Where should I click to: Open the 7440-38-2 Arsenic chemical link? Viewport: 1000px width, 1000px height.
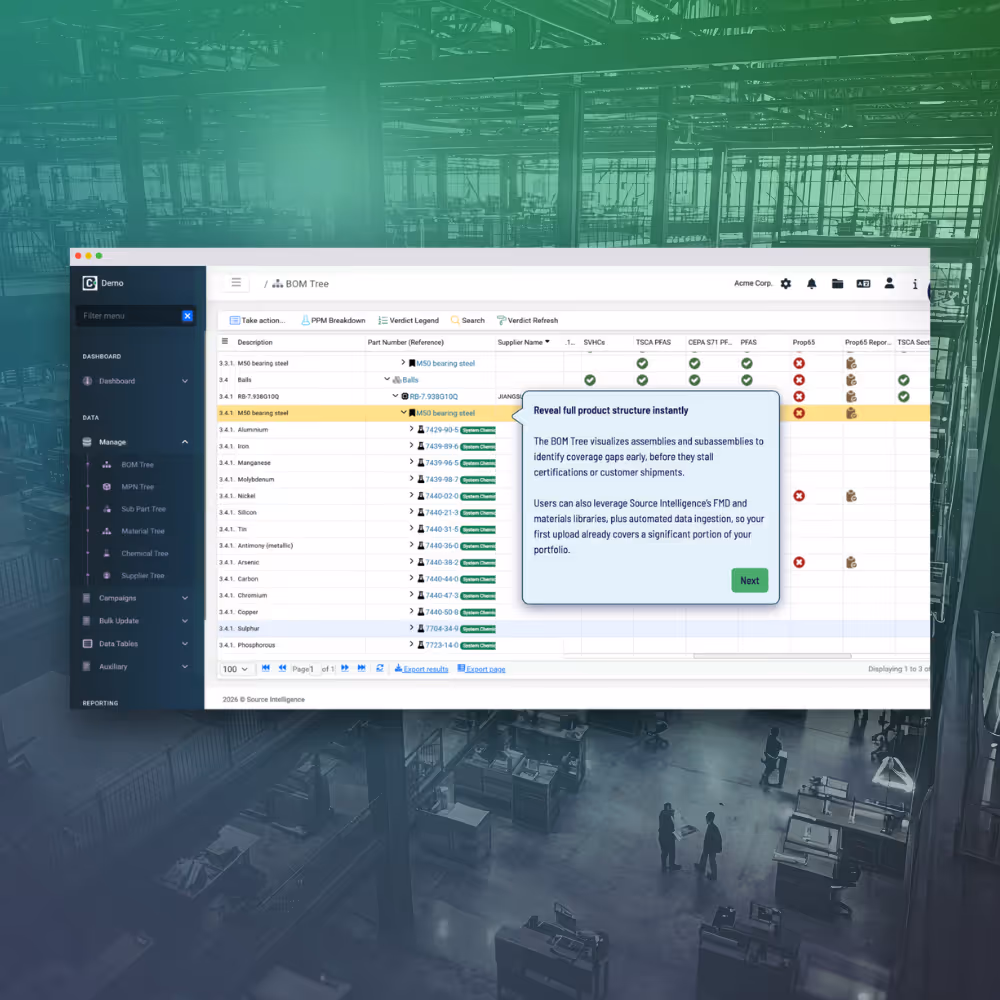pyautogui.click(x=441, y=562)
